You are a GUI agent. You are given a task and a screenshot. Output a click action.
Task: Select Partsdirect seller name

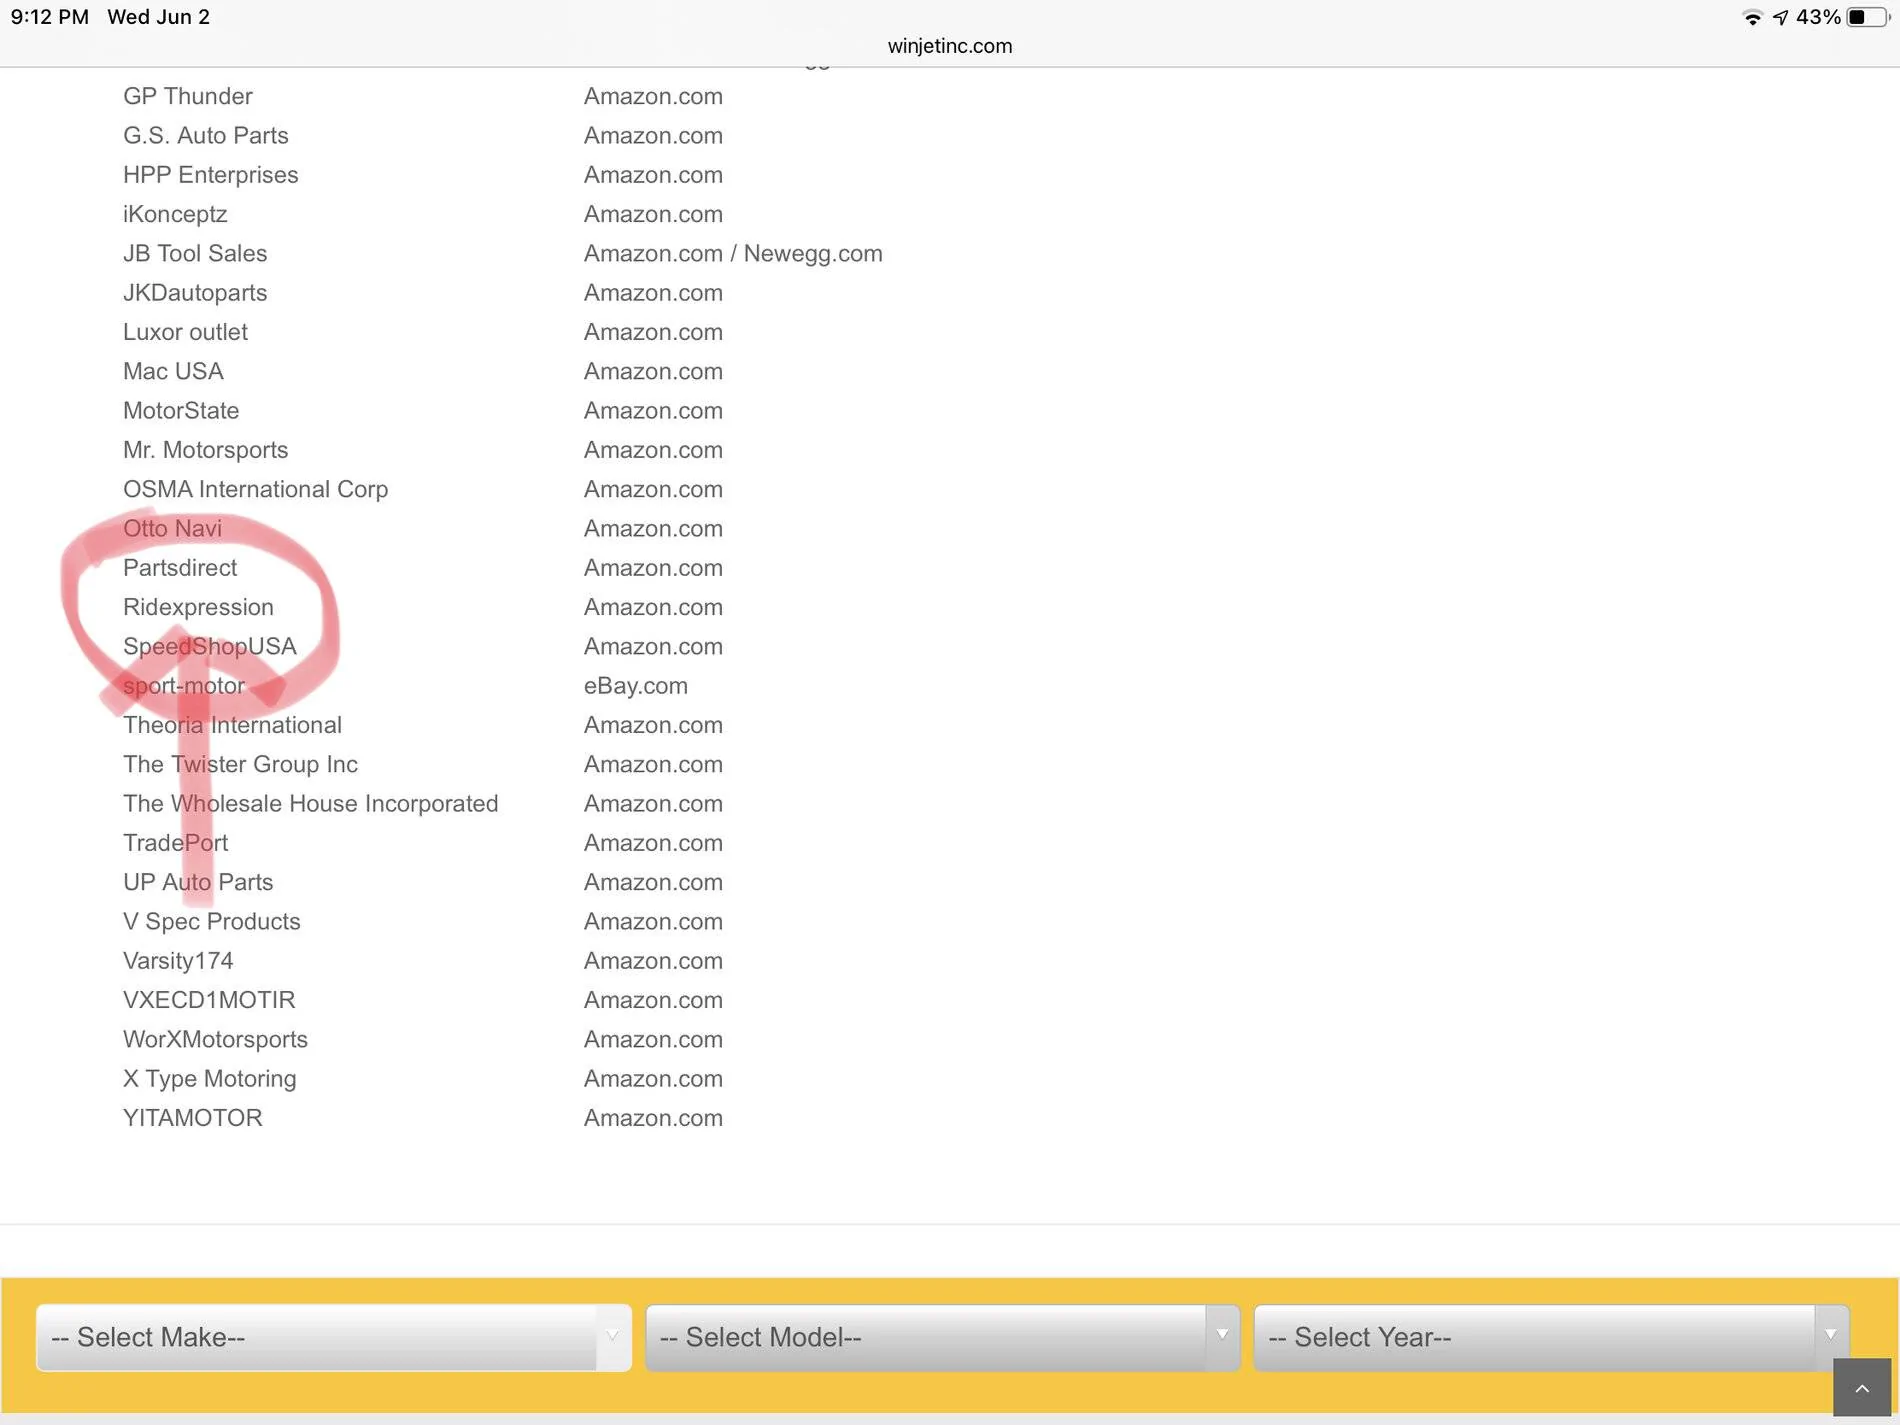pos(180,568)
